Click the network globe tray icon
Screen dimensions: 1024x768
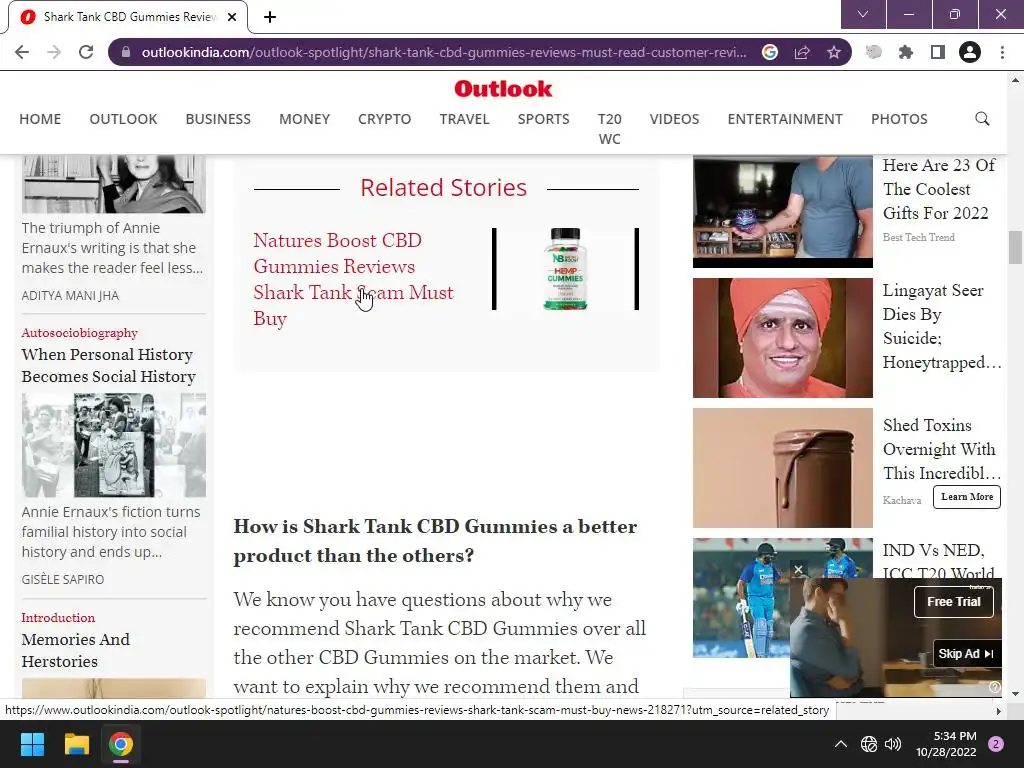pyautogui.click(x=869, y=744)
